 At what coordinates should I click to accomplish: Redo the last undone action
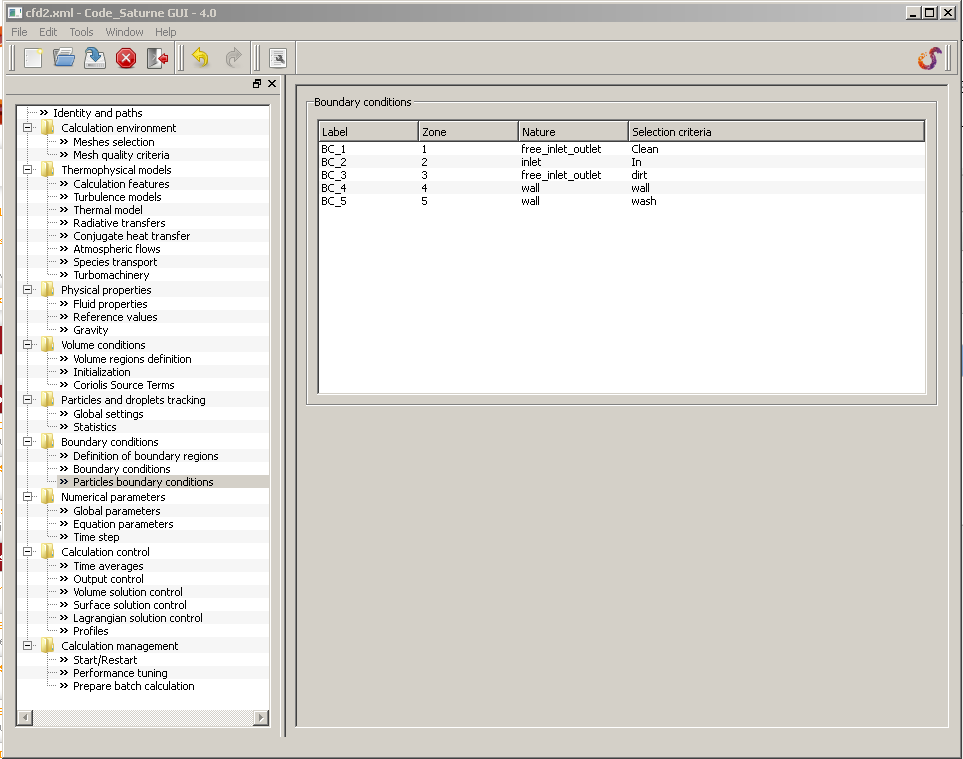coord(233,58)
